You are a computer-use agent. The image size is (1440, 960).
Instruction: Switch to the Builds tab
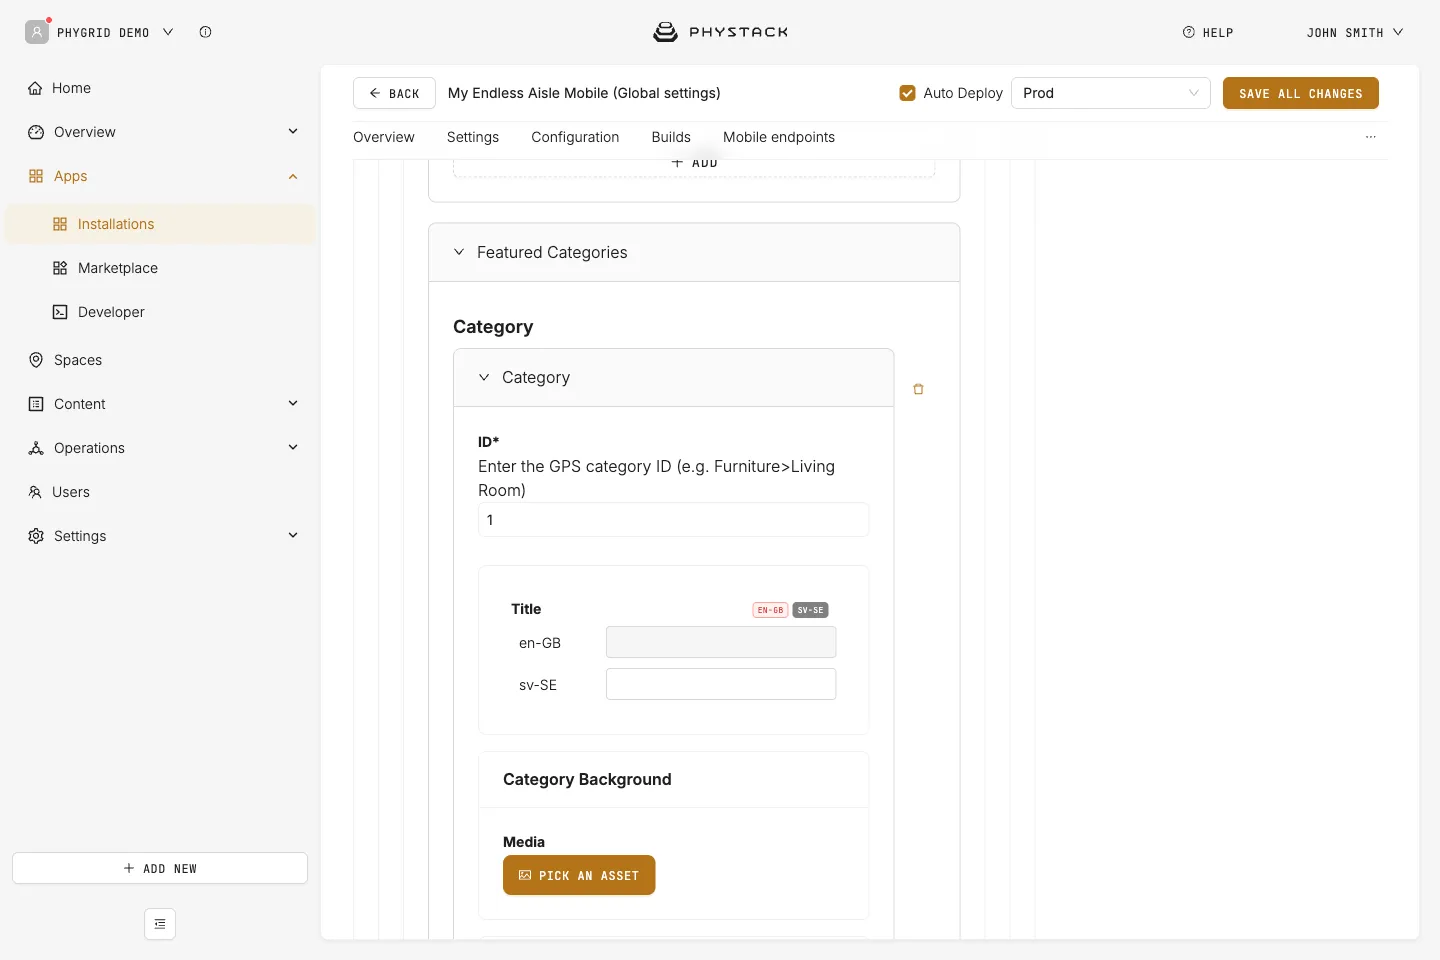click(x=671, y=137)
